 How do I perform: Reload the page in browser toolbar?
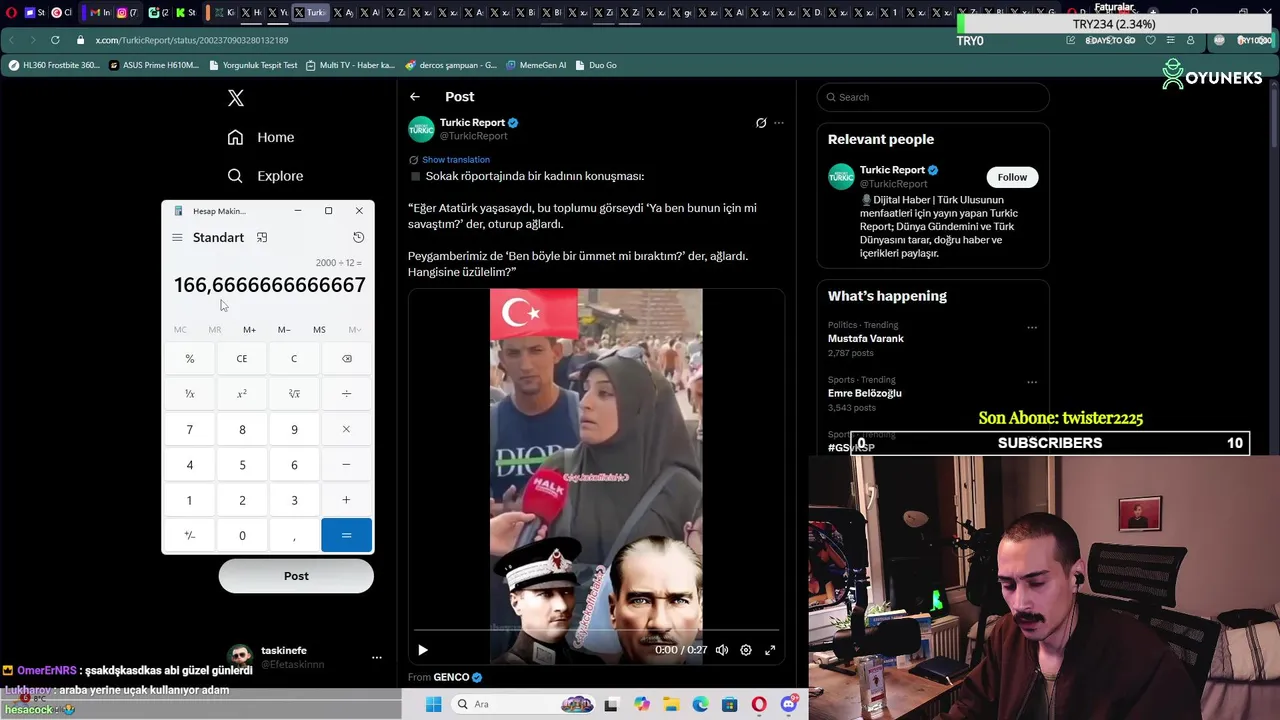pyautogui.click(x=54, y=40)
